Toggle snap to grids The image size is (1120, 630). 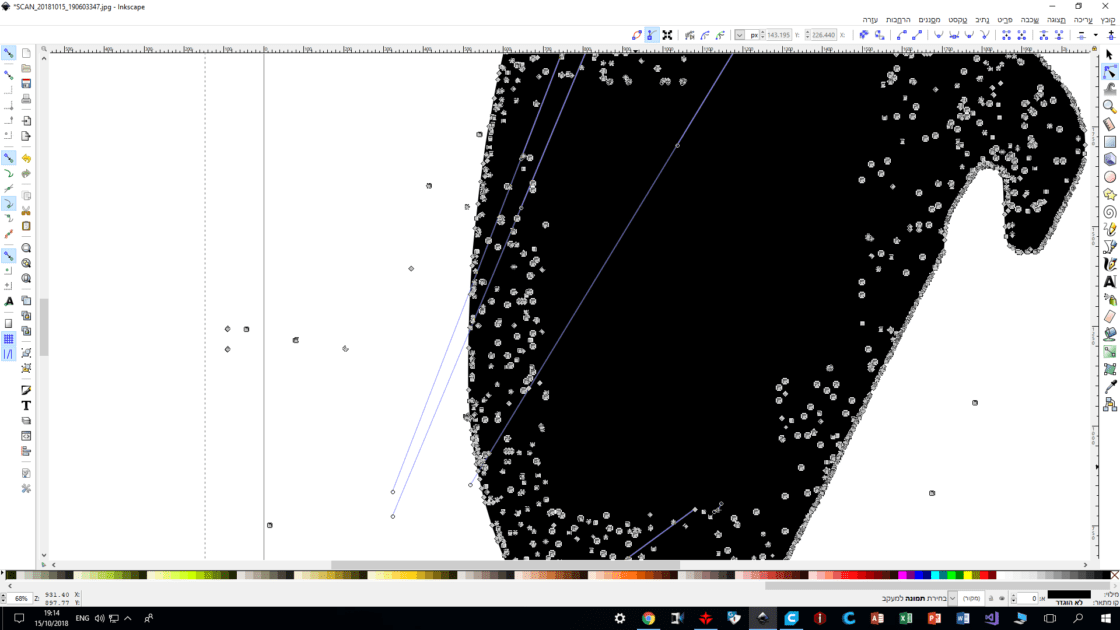click(9, 339)
